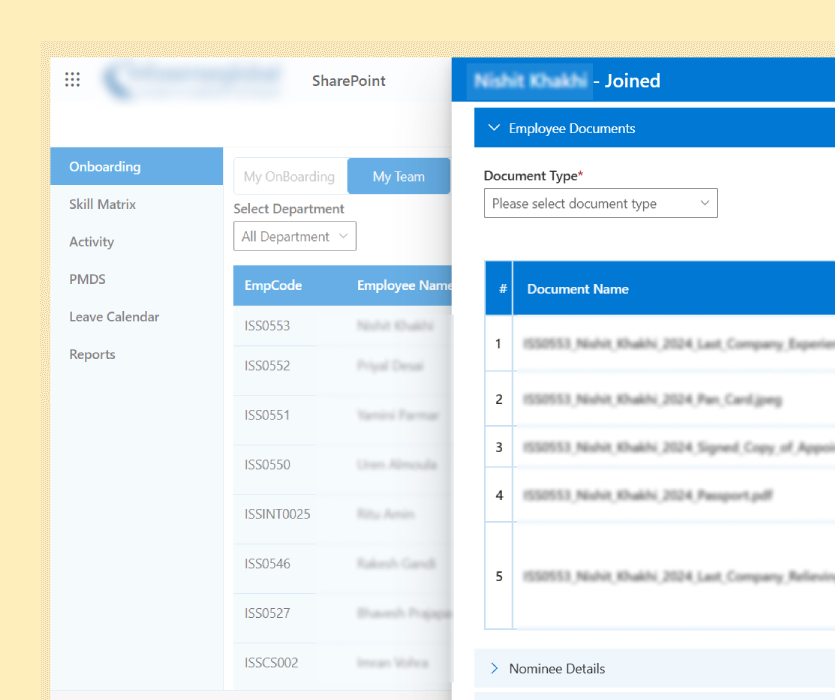Image resolution: width=835 pixels, height=700 pixels.
Task: Open the Document Type dropdown
Action: (x=600, y=203)
